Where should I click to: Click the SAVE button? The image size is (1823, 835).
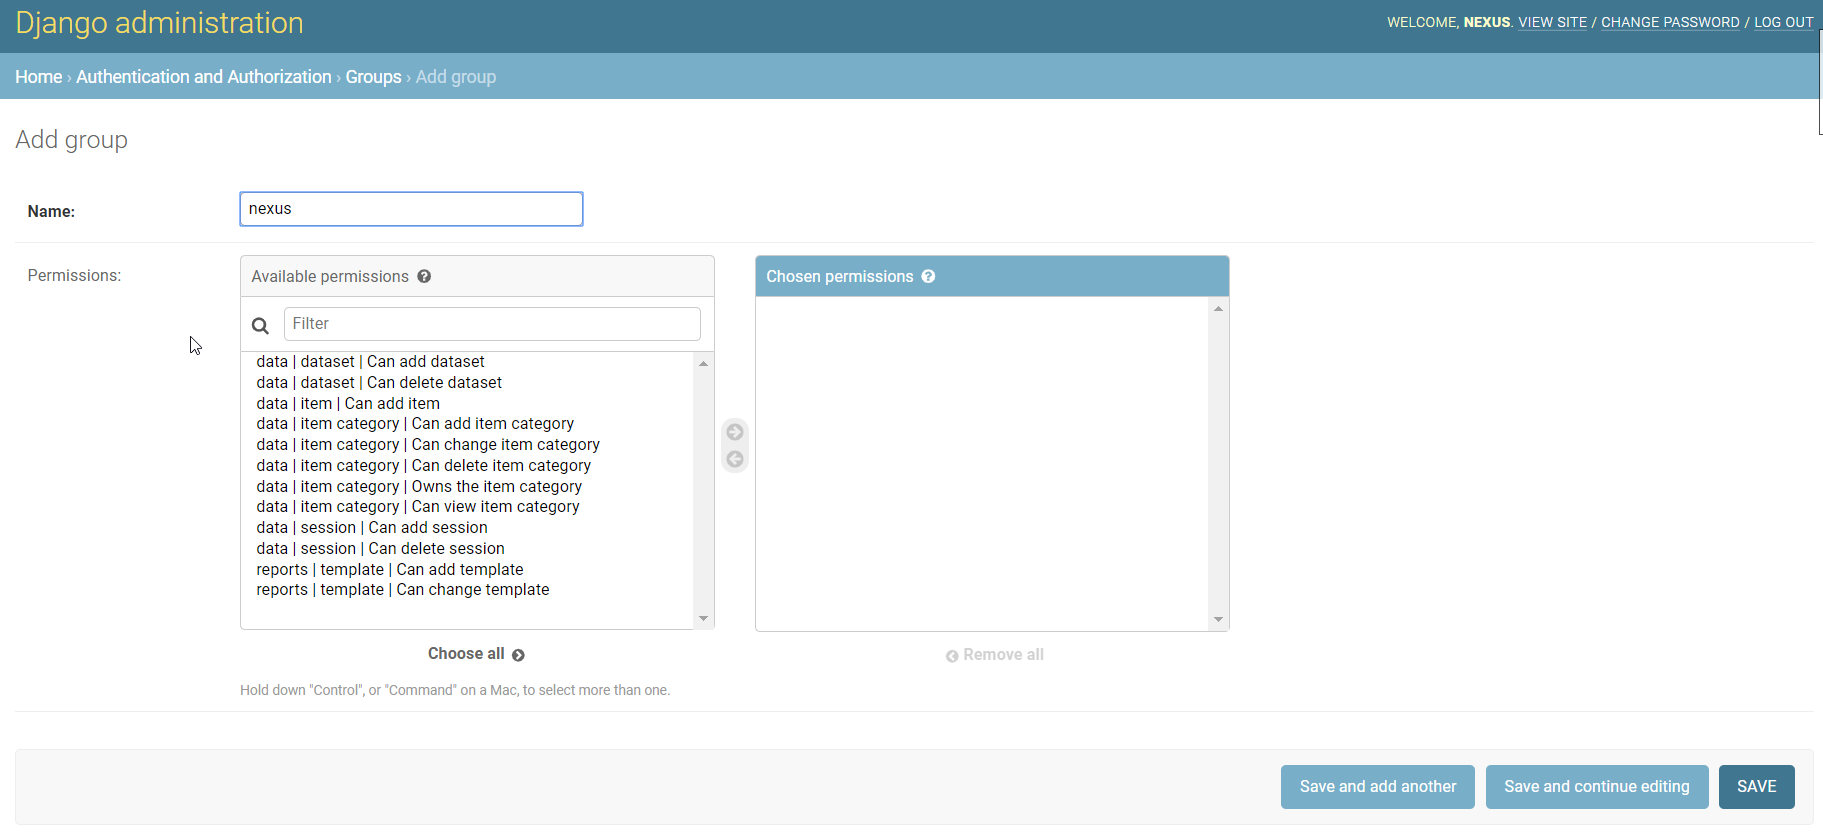point(1756,787)
